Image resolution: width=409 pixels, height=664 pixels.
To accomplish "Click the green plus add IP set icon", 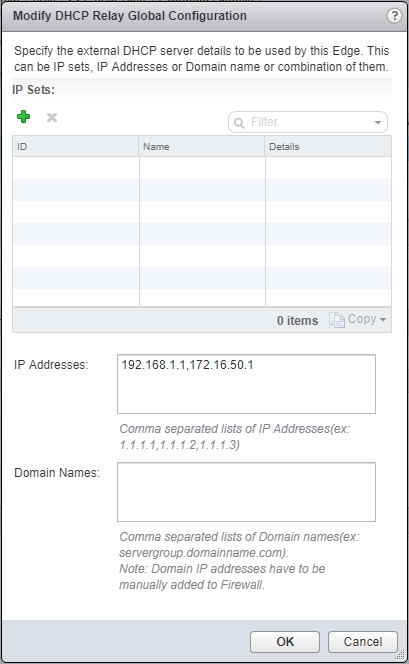I will [24, 116].
